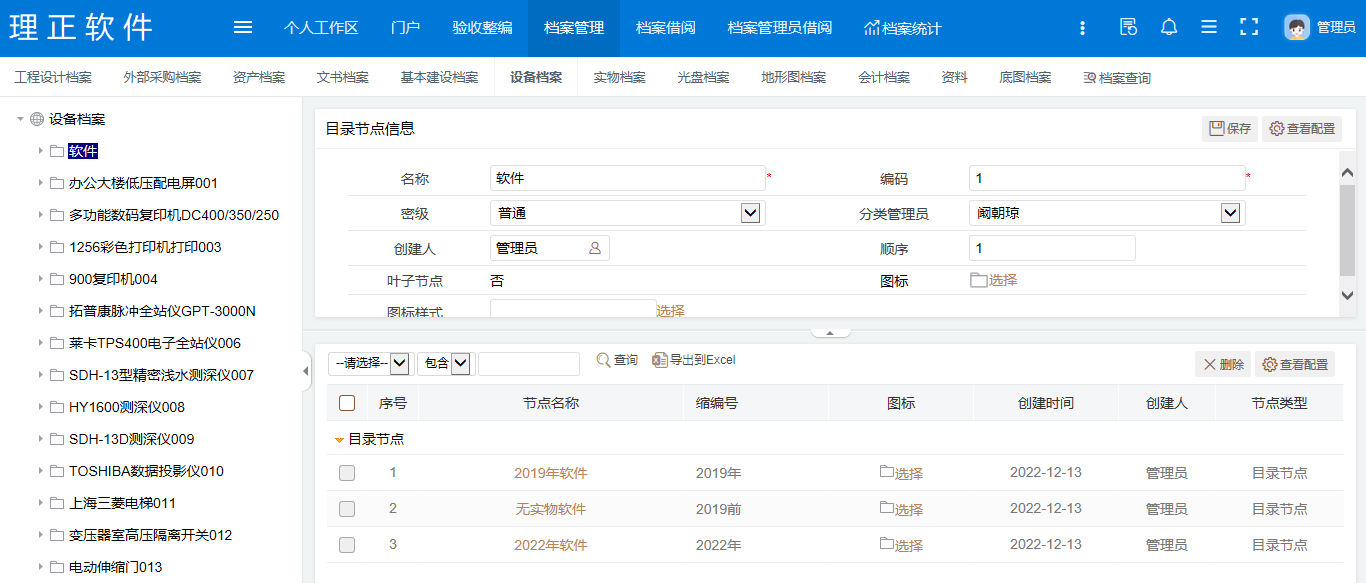
Task: Open the 会计档案 tab
Action: [883, 77]
